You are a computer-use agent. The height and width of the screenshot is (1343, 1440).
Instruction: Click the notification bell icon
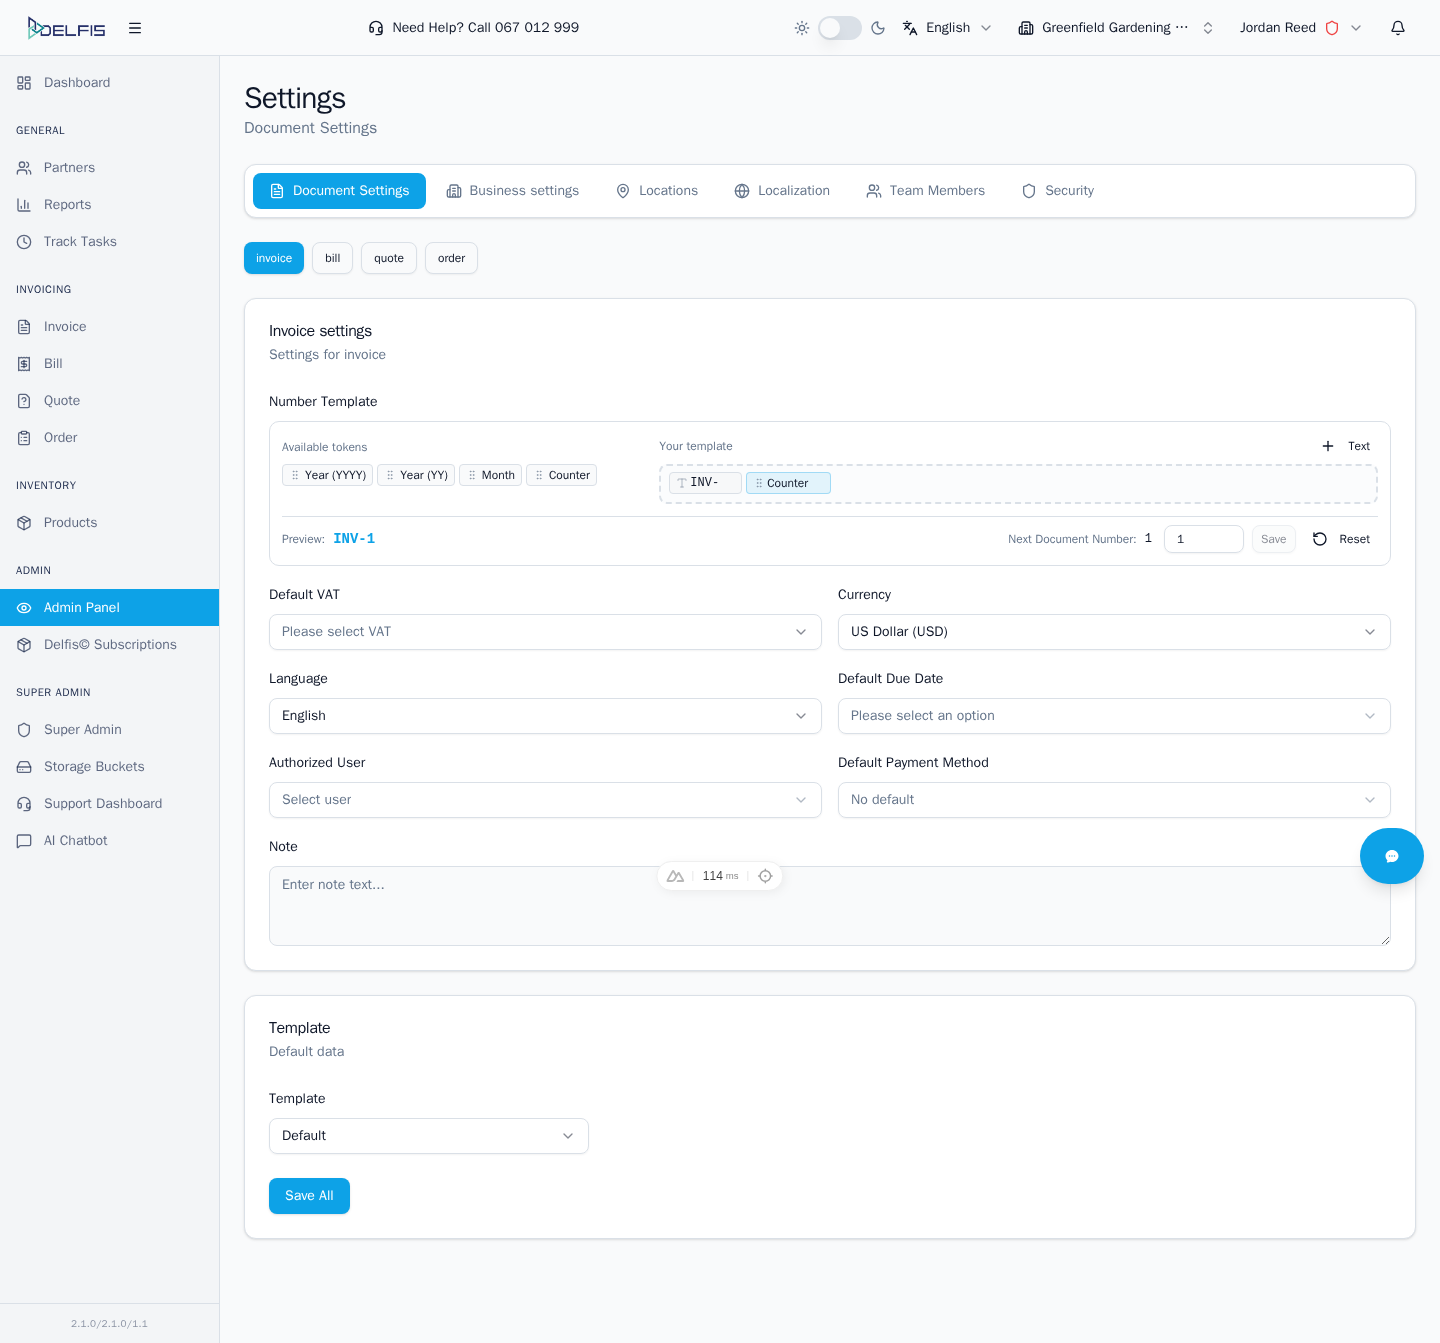[x=1398, y=27]
